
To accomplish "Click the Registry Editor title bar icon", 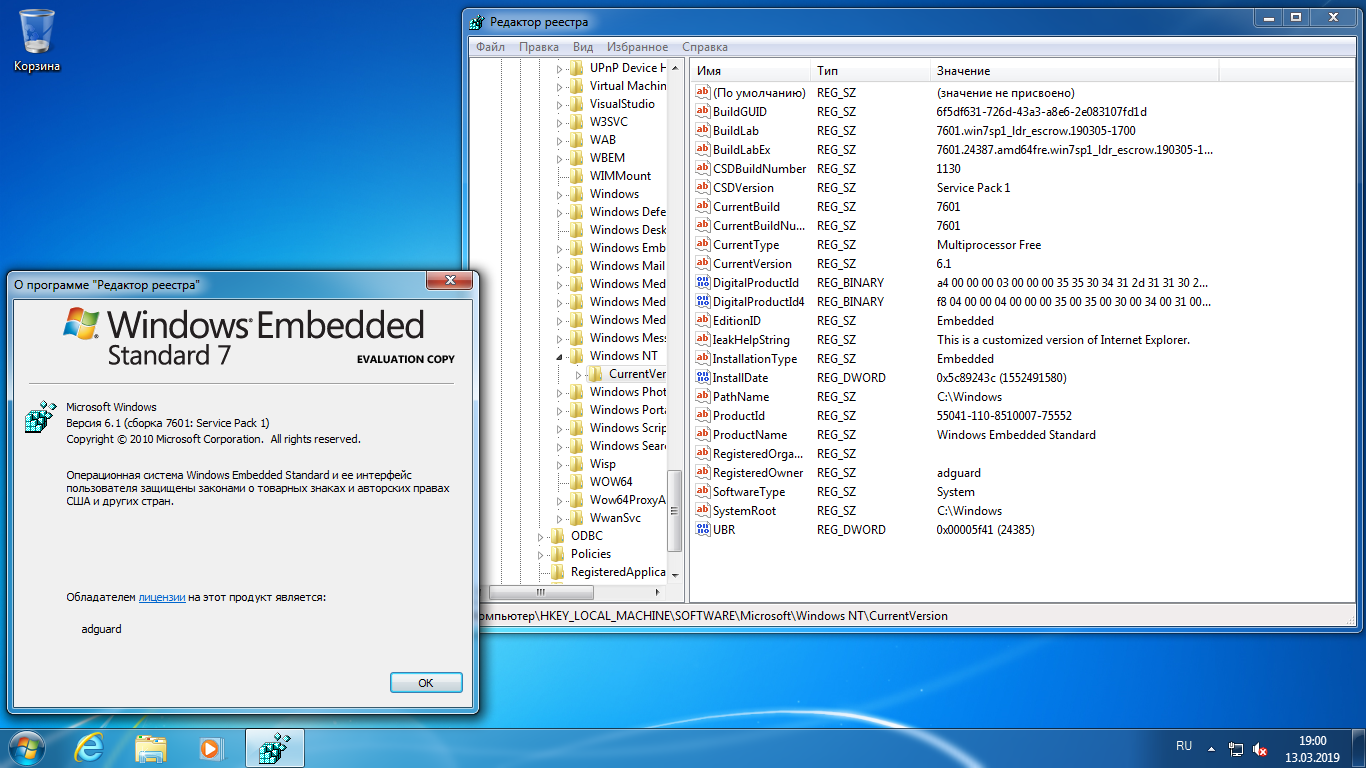I will coord(478,22).
